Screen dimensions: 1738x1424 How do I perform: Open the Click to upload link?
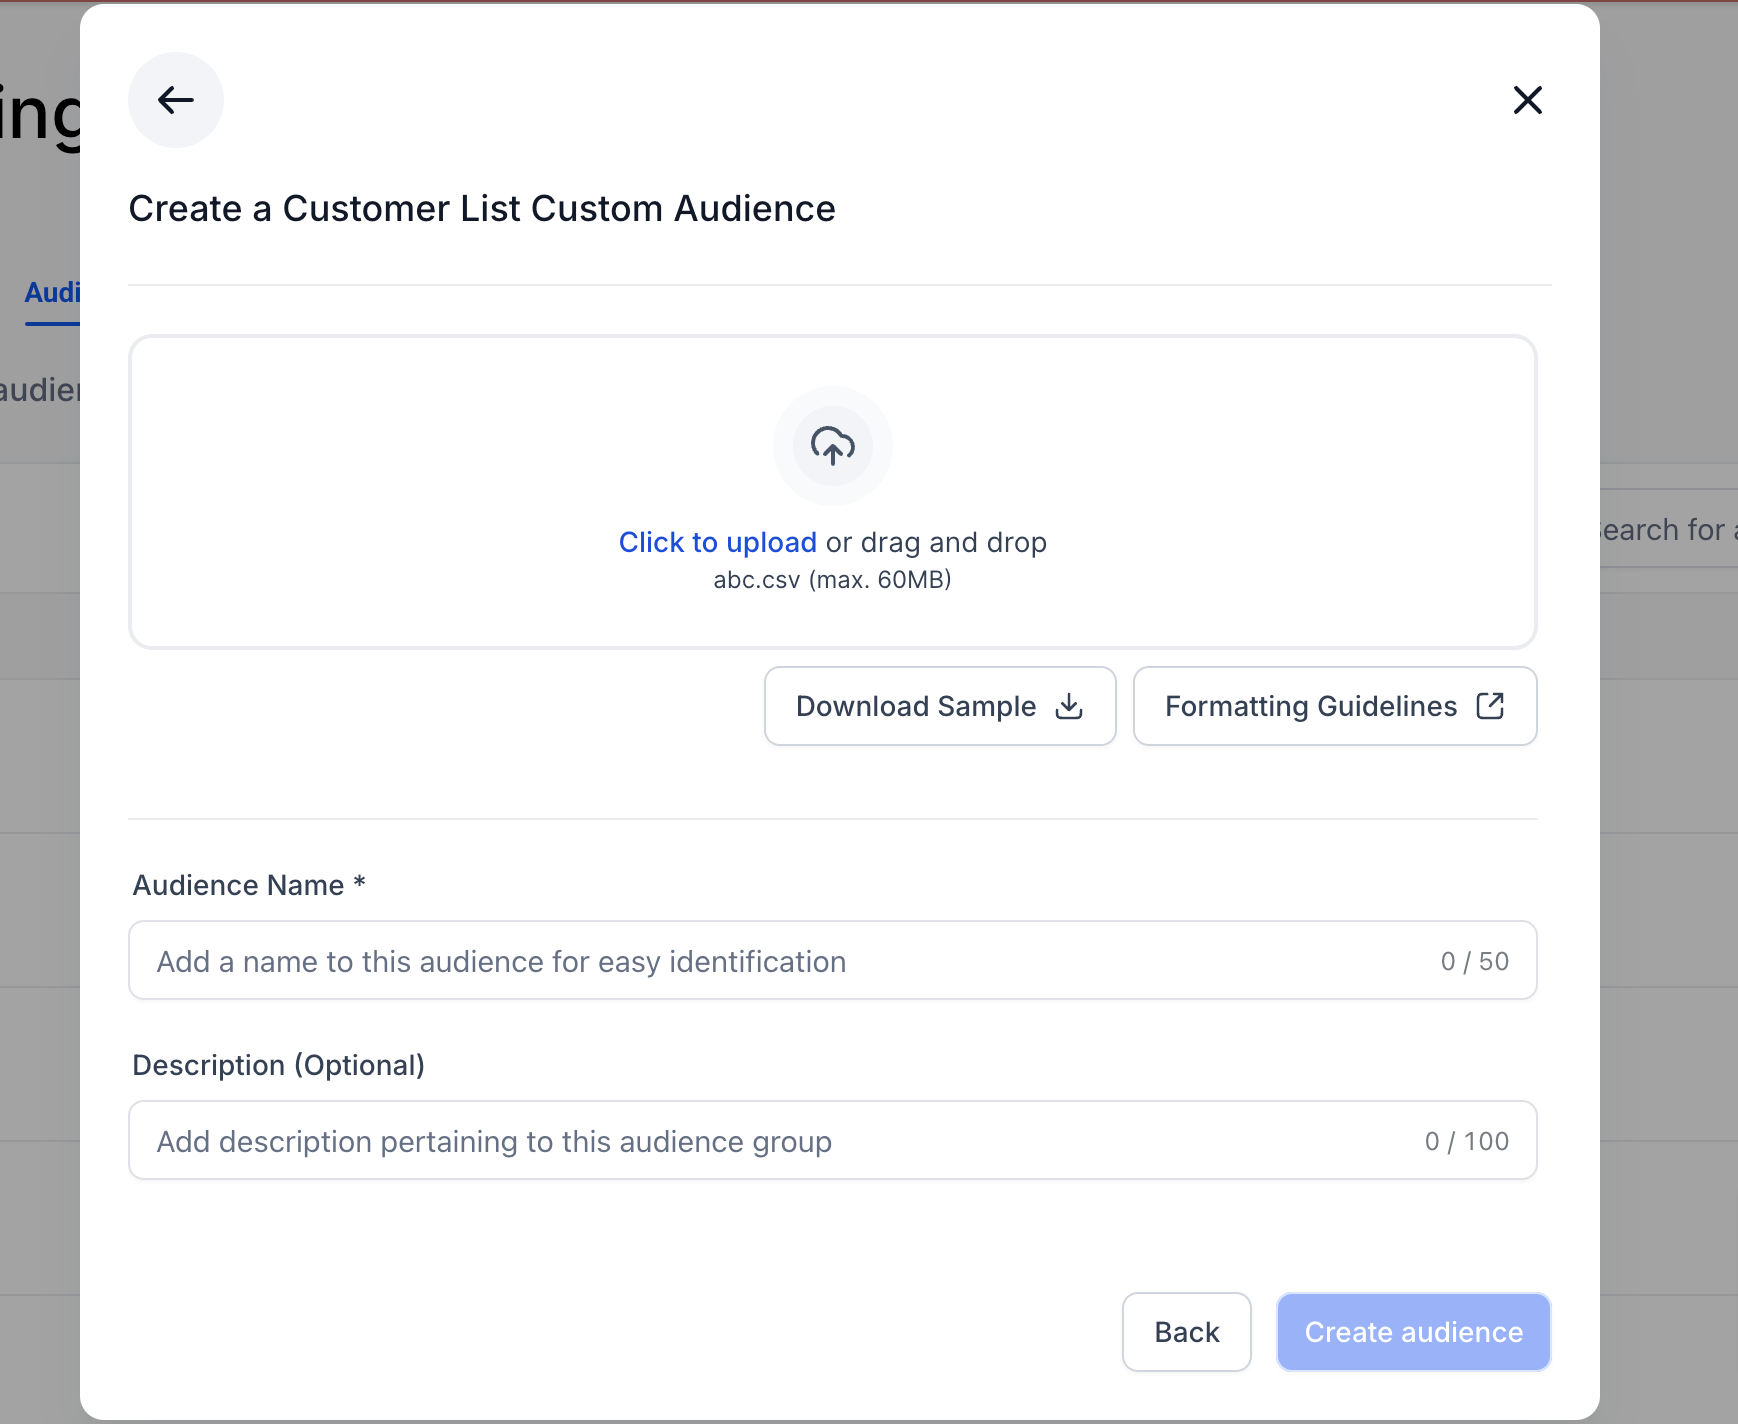717,542
